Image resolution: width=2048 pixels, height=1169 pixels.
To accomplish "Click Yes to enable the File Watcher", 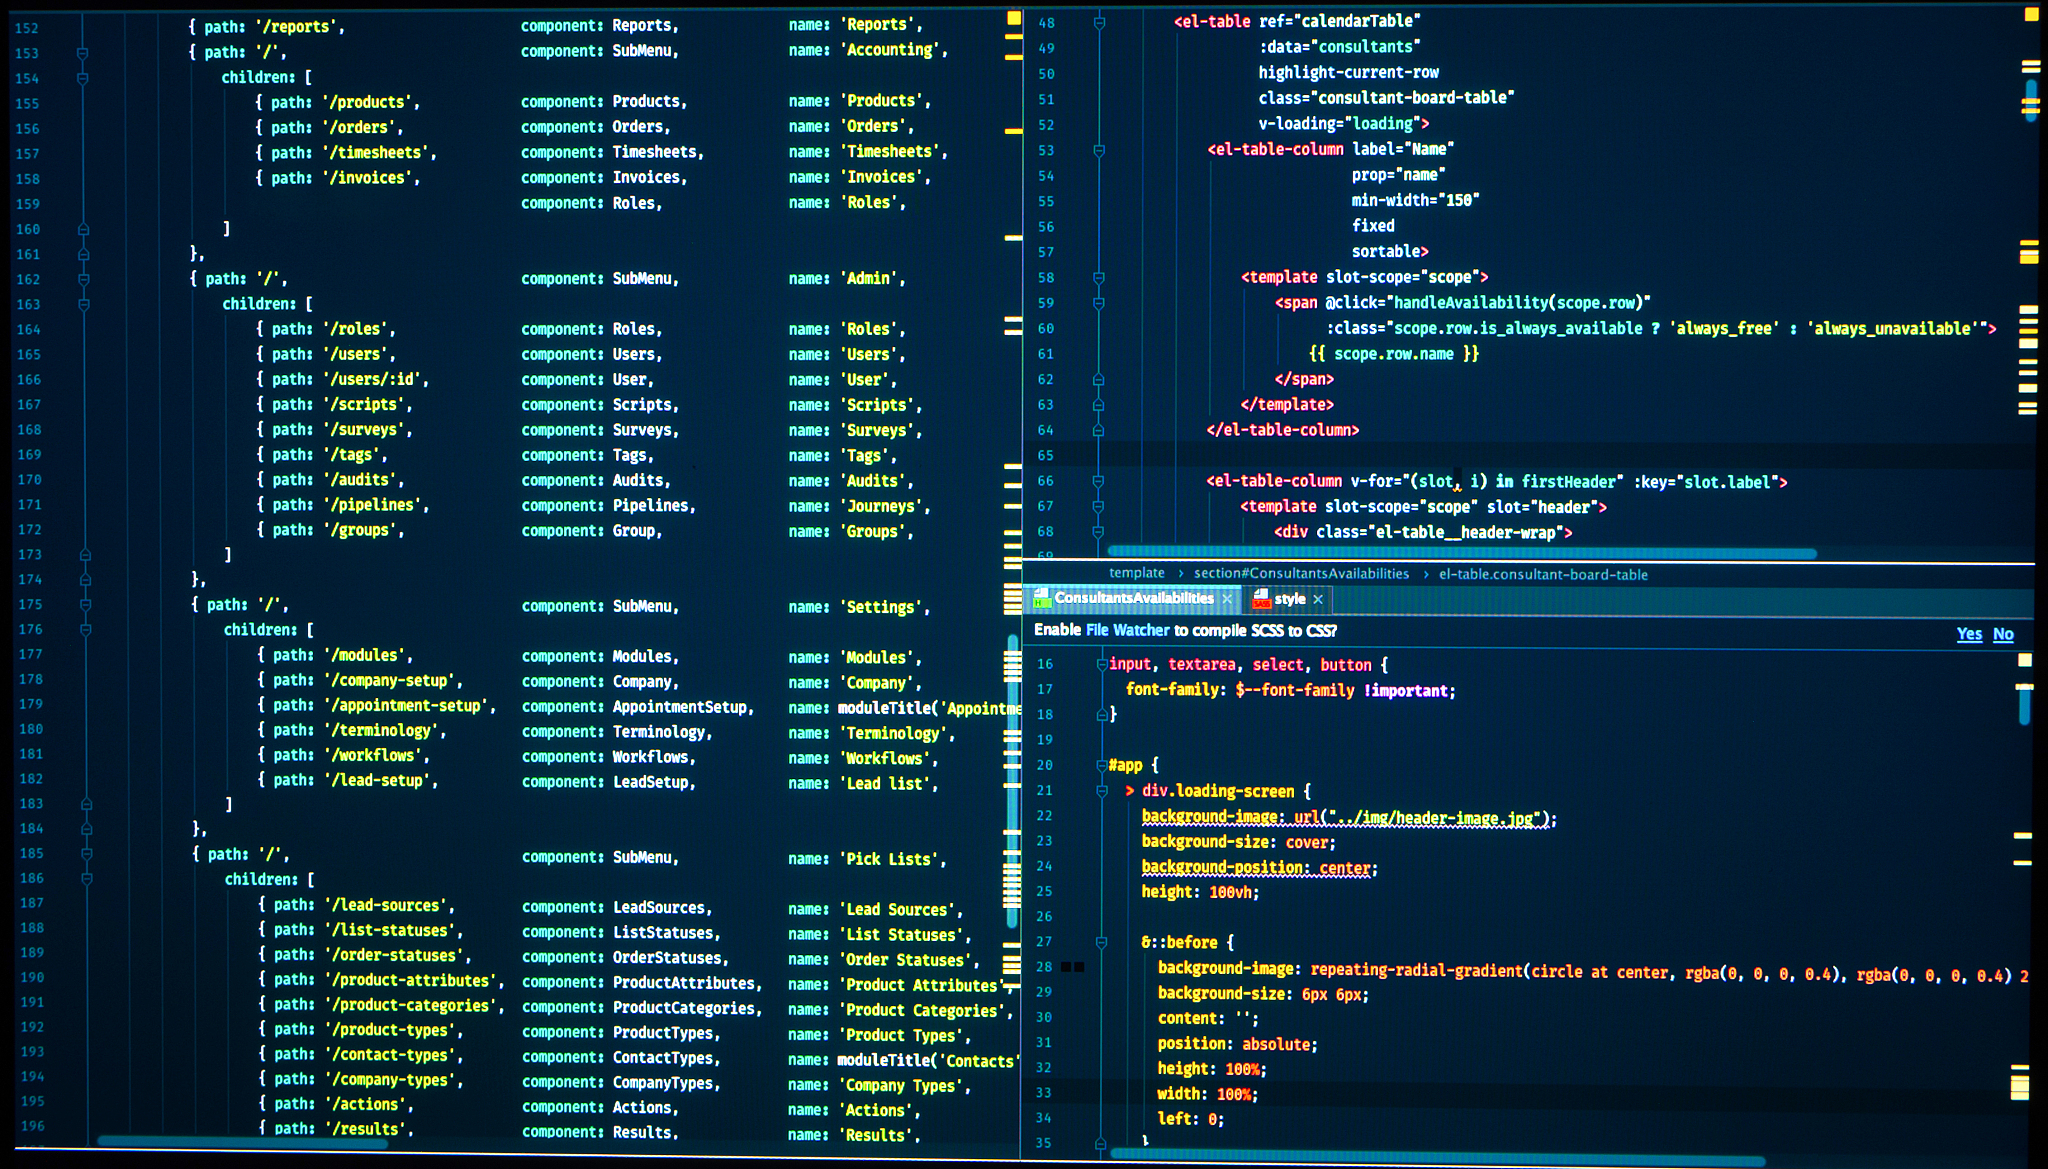I will (x=1968, y=634).
